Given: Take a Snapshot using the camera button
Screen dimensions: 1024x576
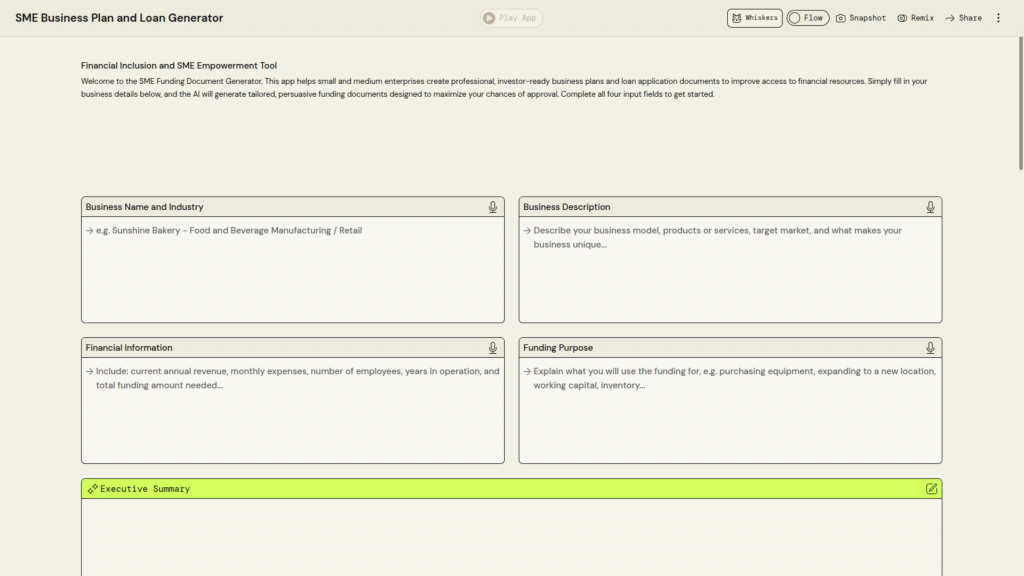Looking at the screenshot, I should click(x=861, y=18).
